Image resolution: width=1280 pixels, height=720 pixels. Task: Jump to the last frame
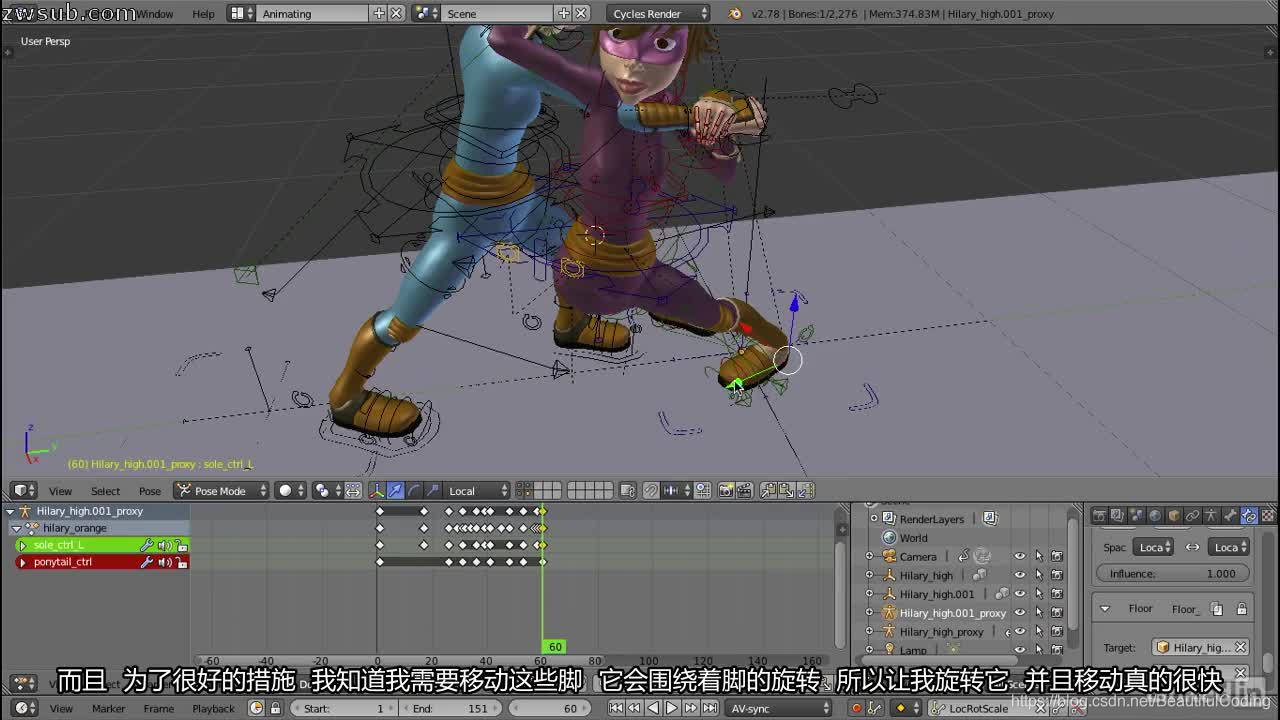click(710, 708)
